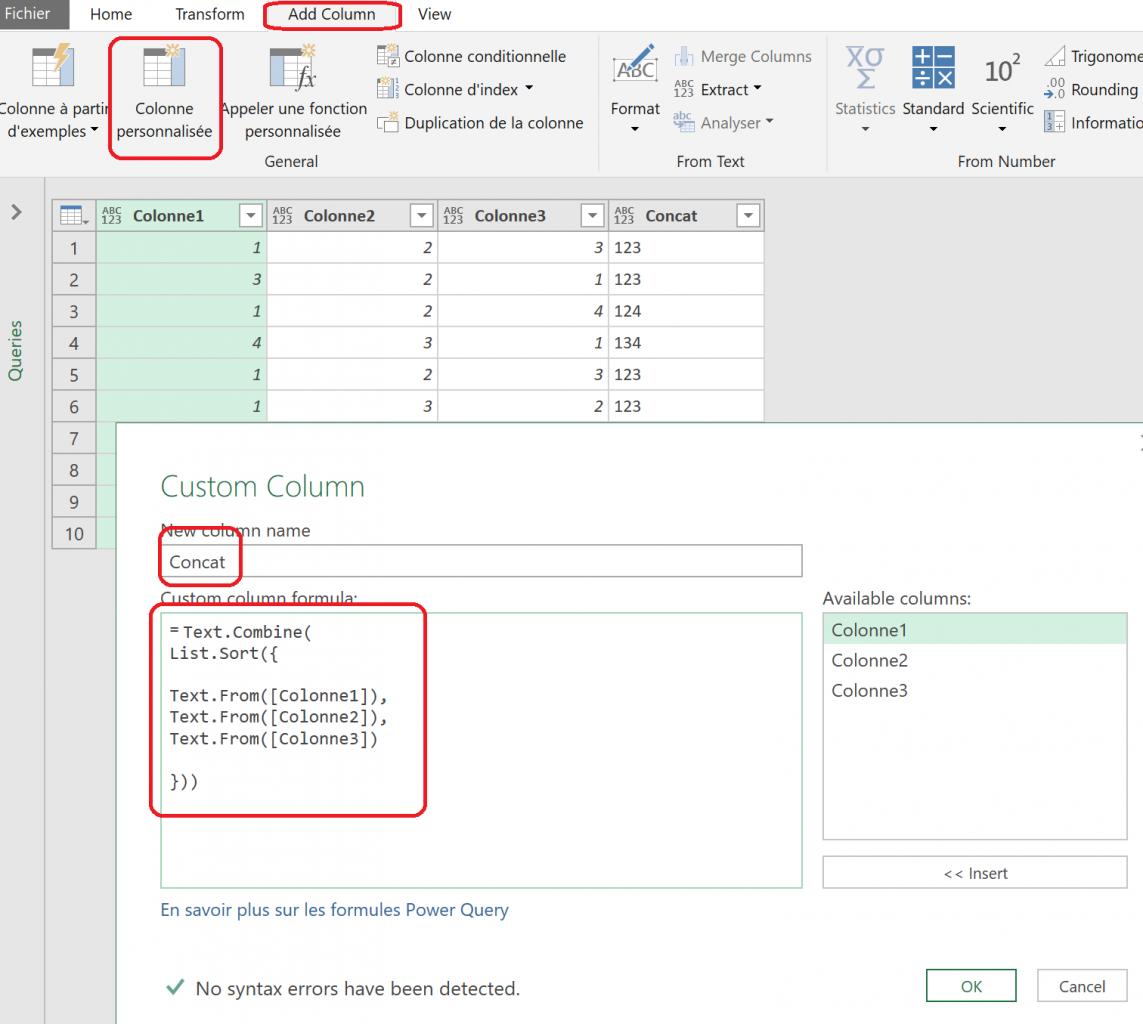The width and height of the screenshot is (1143, 1024).
Task: Select the Colonne2 column header
Action: [352, 216]
